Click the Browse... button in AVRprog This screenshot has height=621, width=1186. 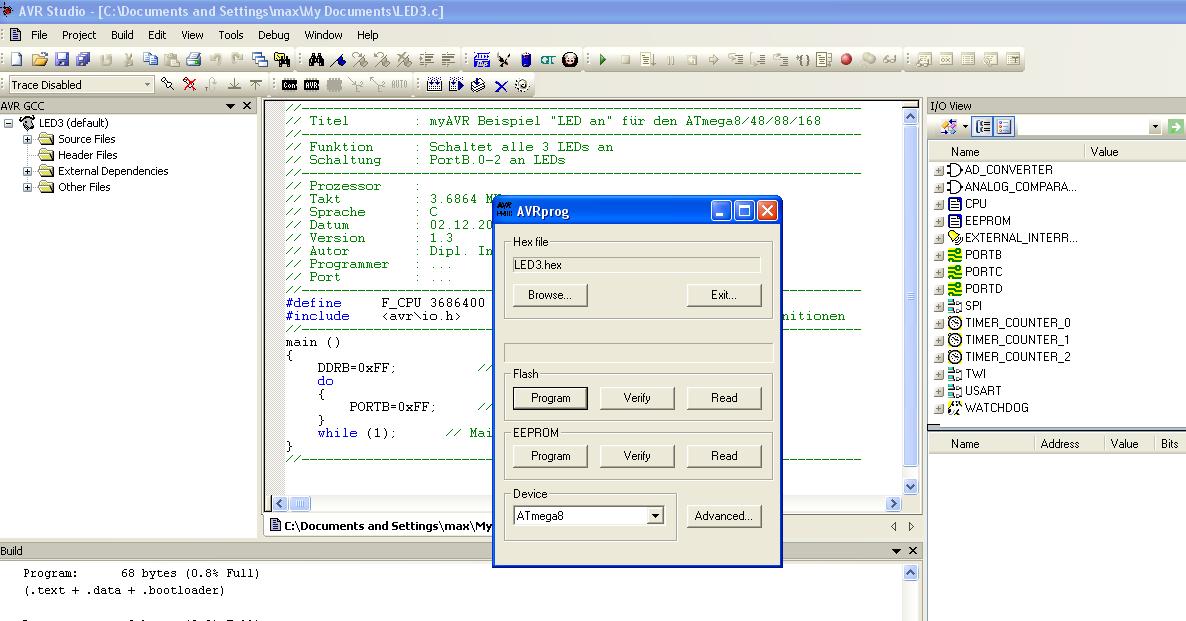pyautogui.click(x=550, y=295)
